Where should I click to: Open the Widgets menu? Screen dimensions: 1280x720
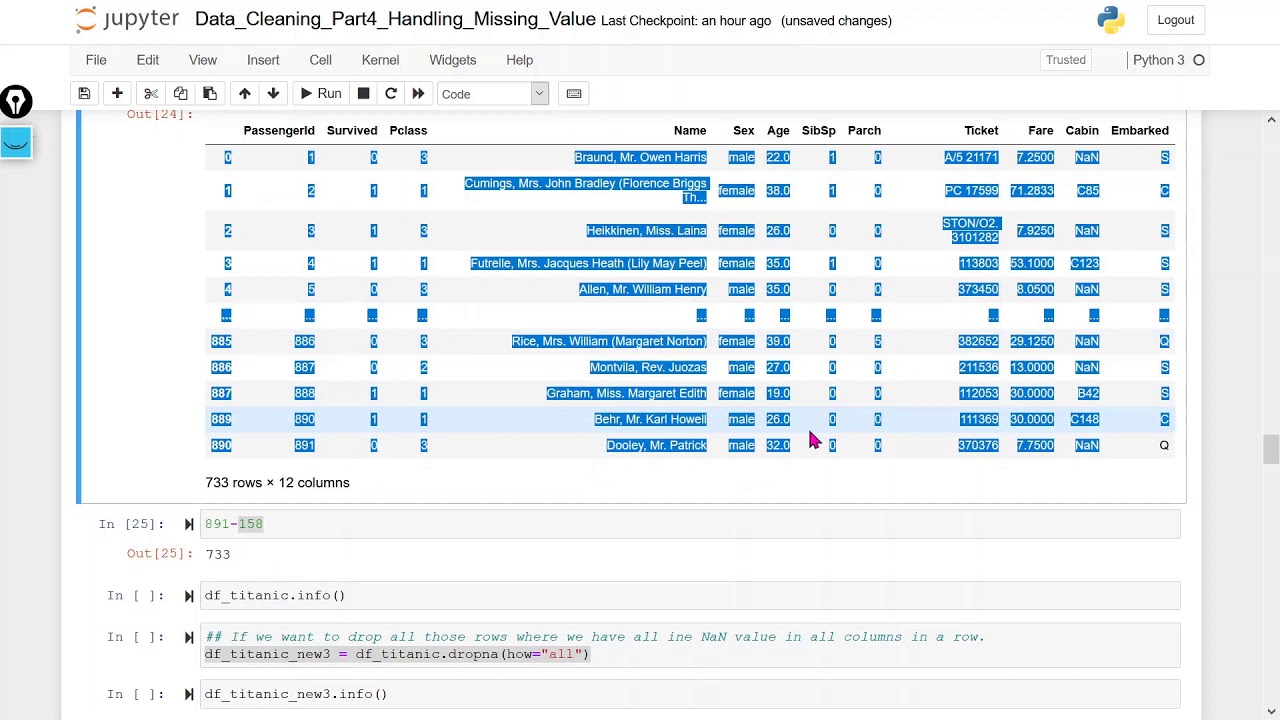(x=452, y=60)
